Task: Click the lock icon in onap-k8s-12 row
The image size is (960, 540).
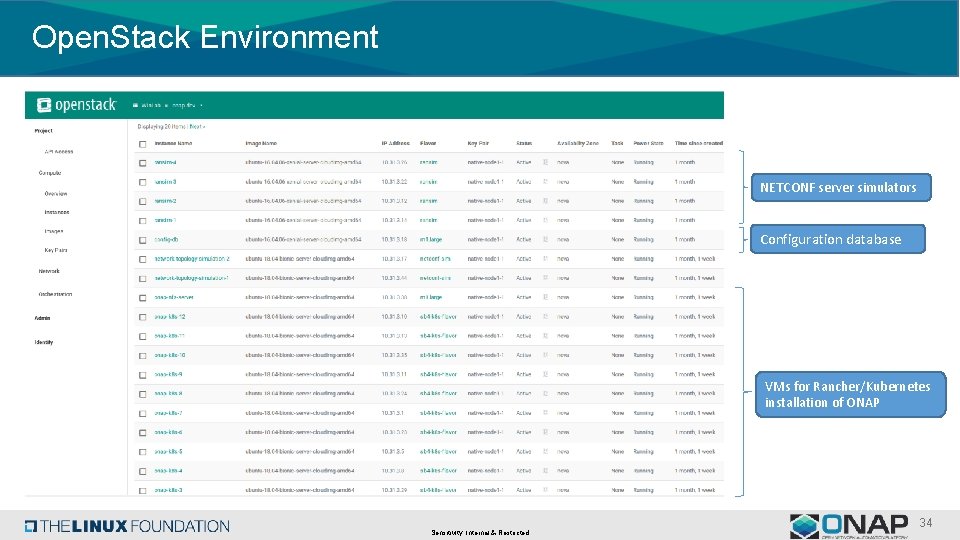Action: pos(545,317)
